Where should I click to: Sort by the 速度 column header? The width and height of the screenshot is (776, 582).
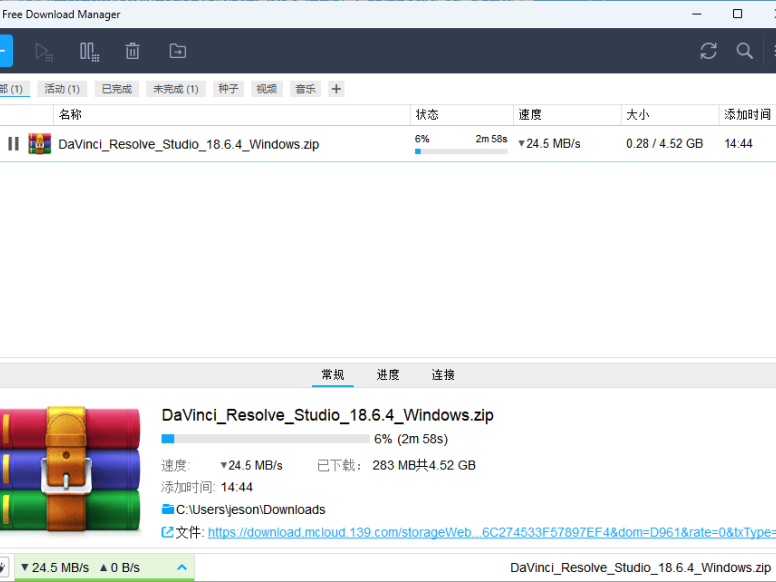pyautogui.click(x=567, y=115)
